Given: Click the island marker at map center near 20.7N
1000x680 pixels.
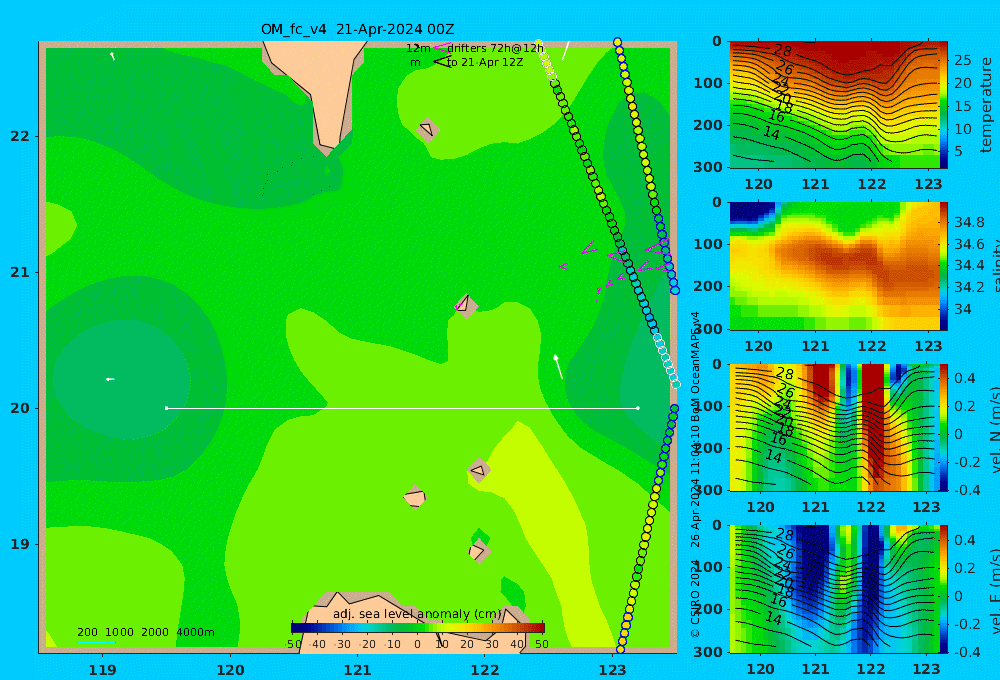Looking at the screenshot, I should tap(466, 306).
